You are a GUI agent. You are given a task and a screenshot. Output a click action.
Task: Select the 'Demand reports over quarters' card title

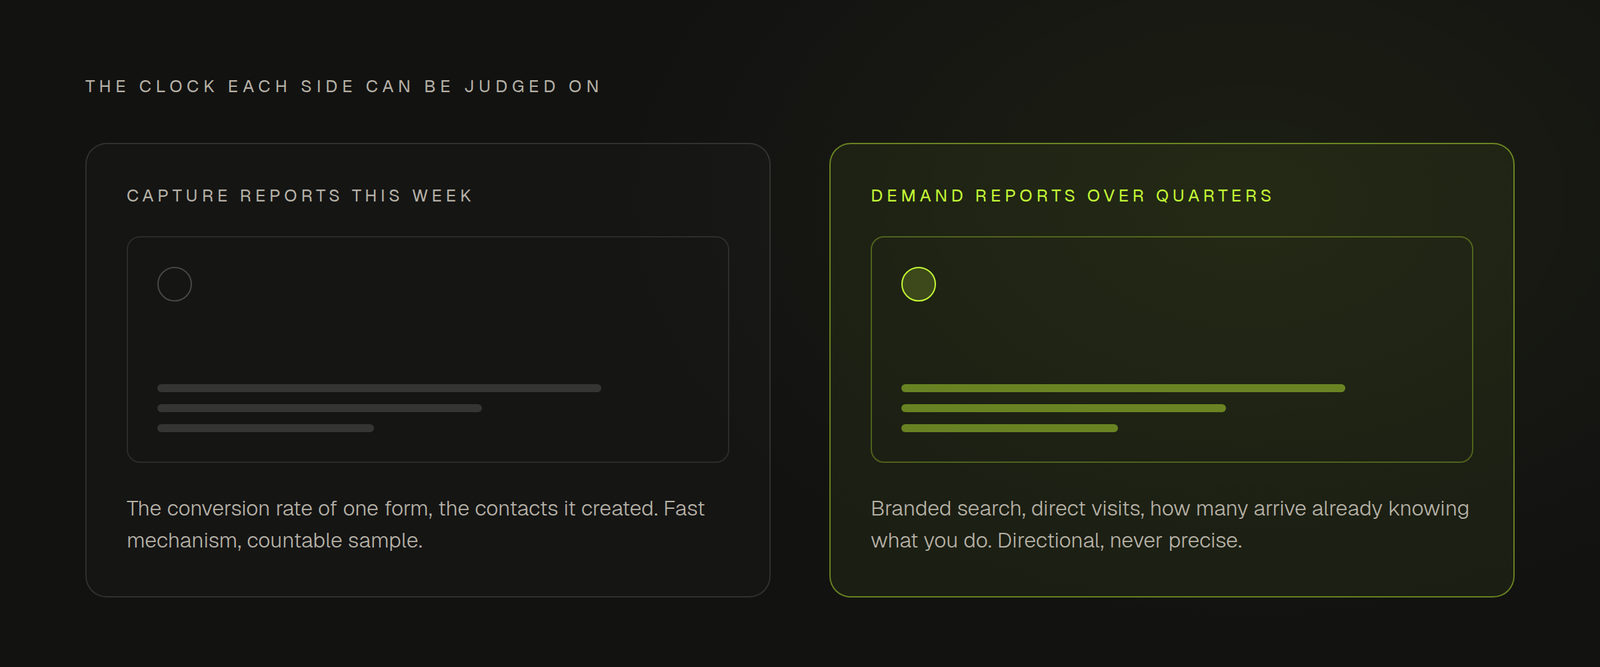(x=1072, y=196)
